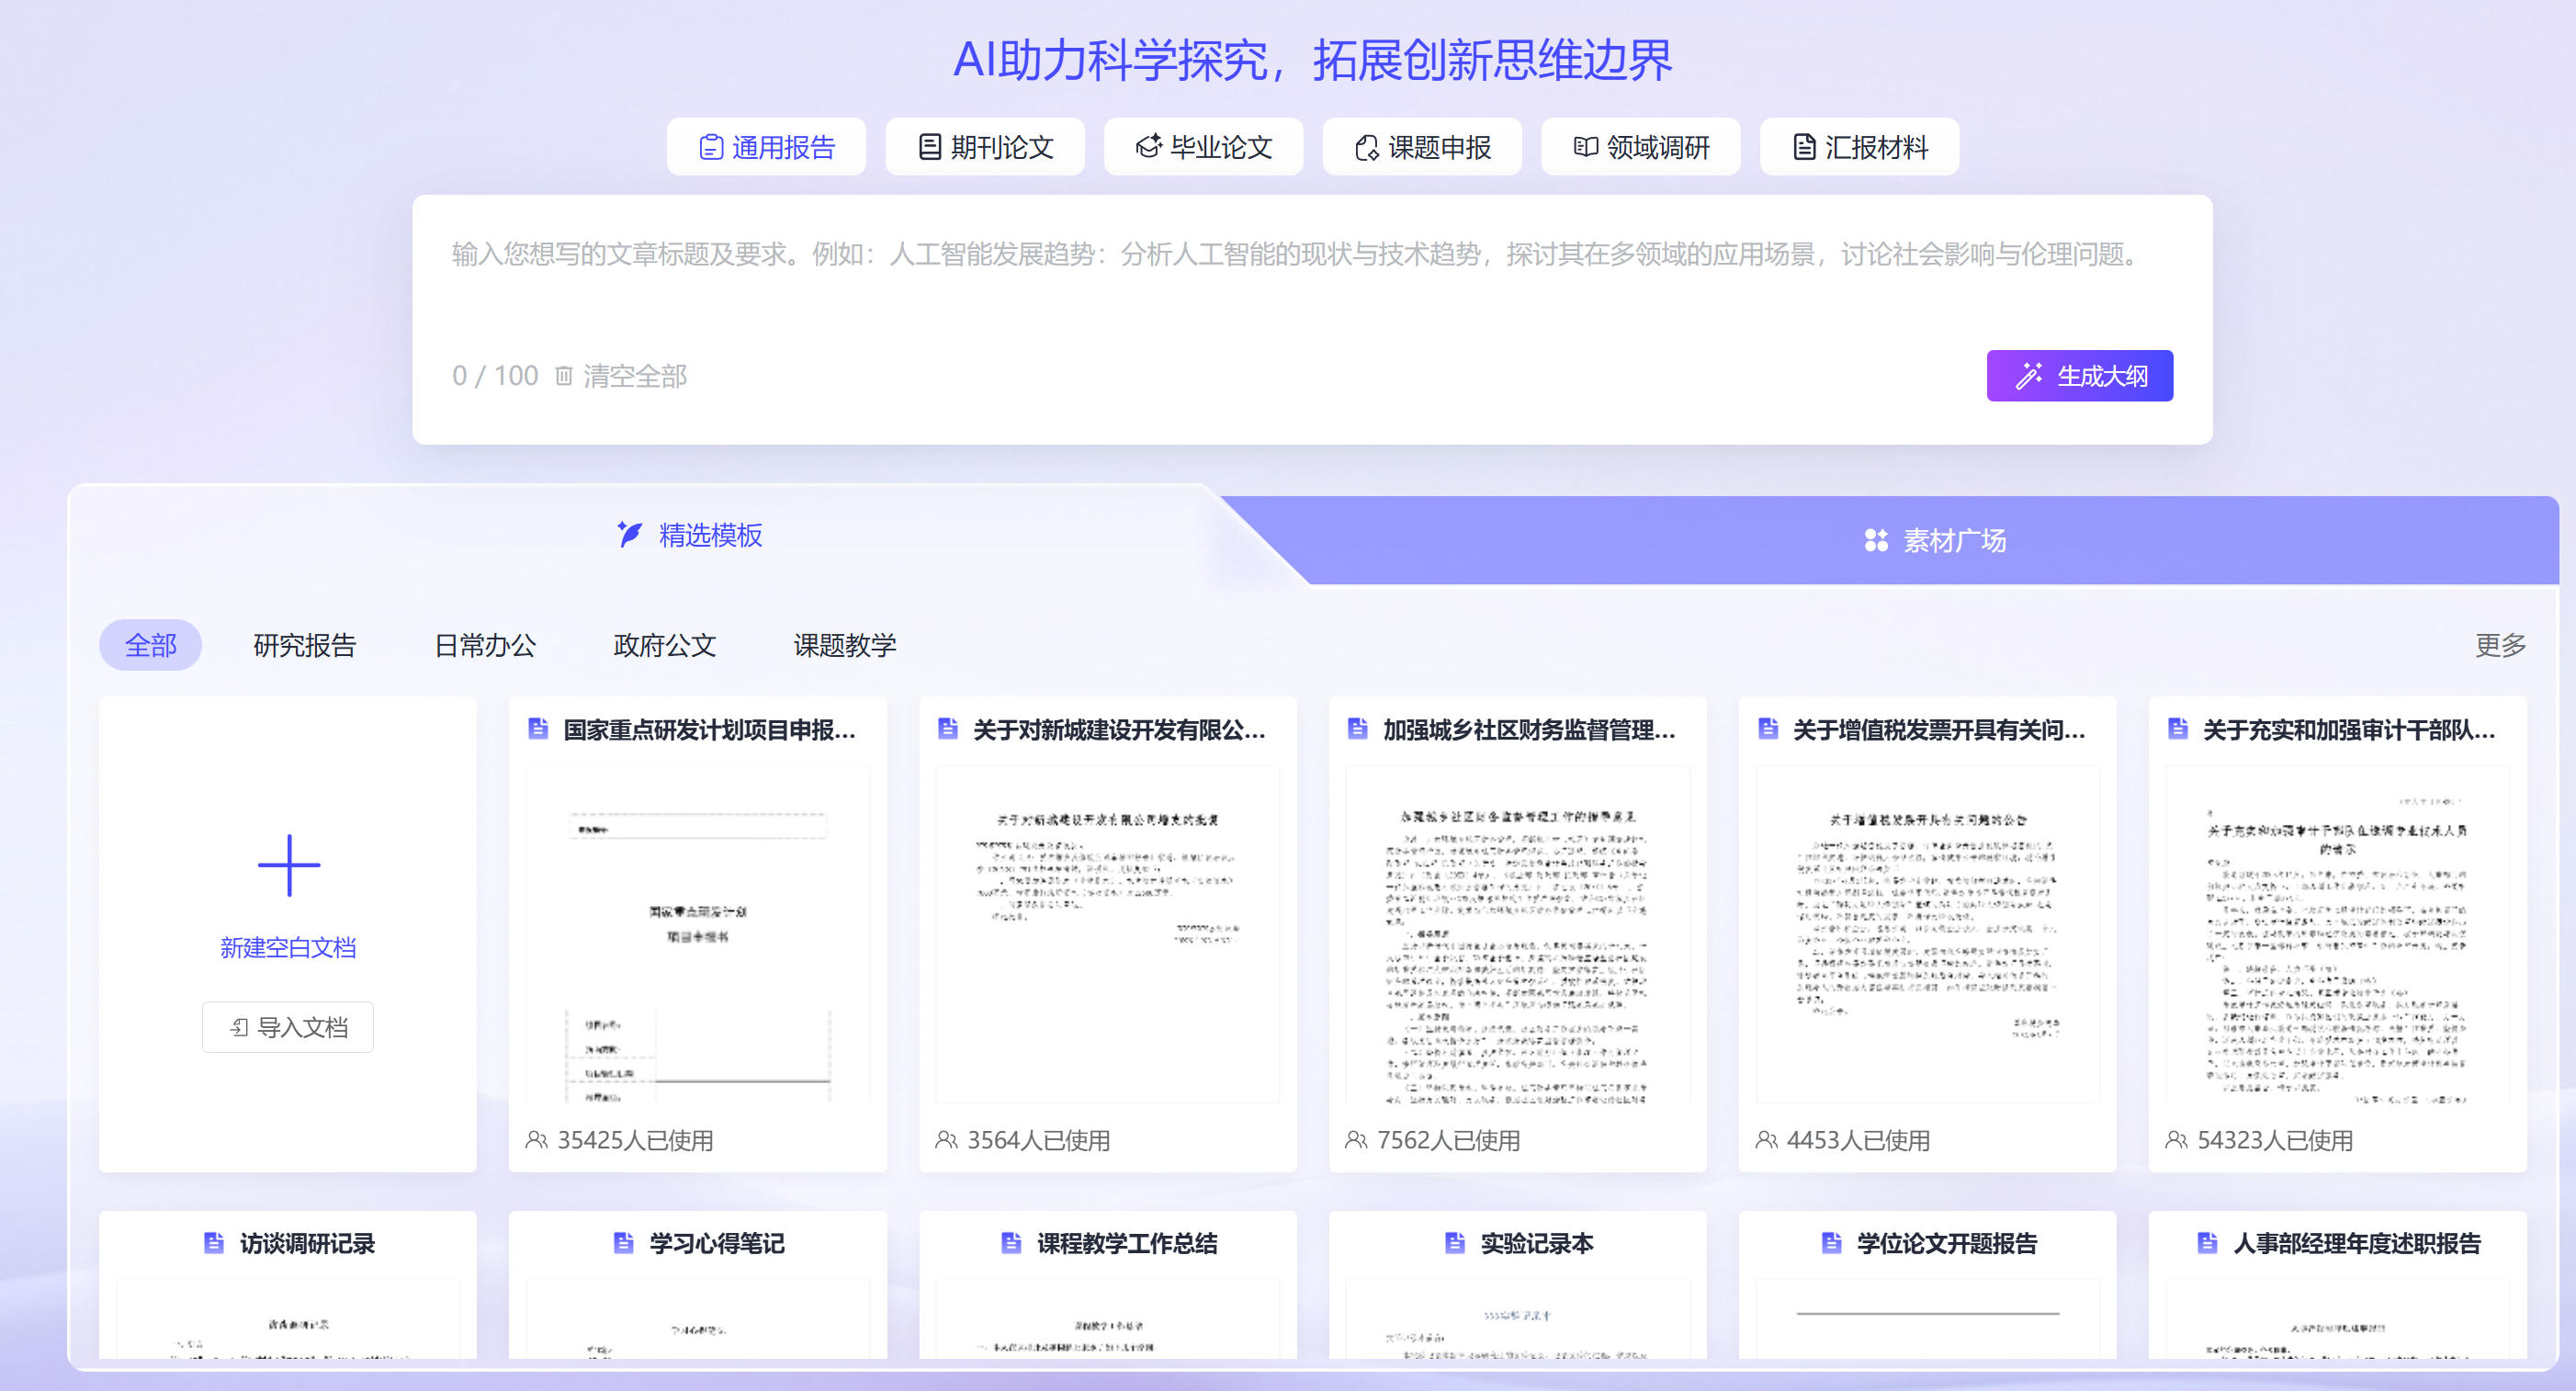Click document icon beside 访谈调研记录

[x=214, y=1243]
